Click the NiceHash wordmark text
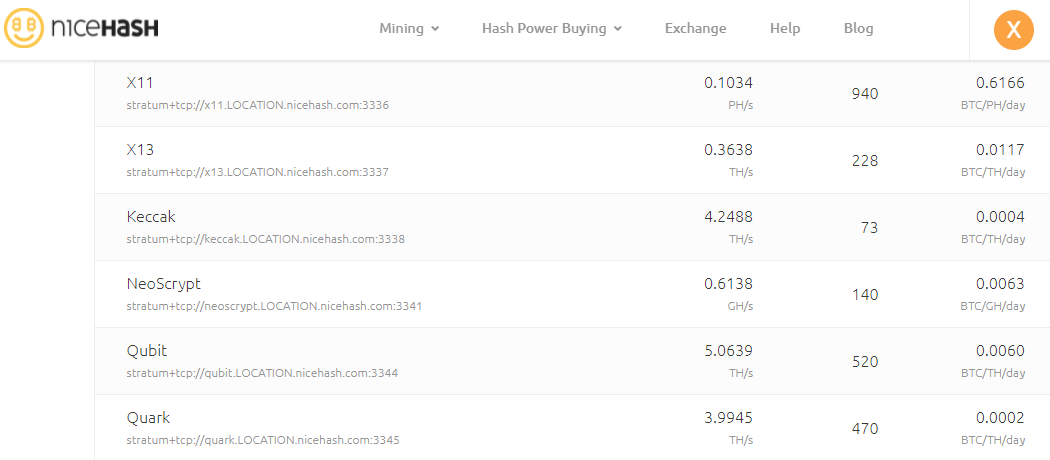Image resolution: width=1050 pixels, height=460 pixels. (x=104, y=27)
